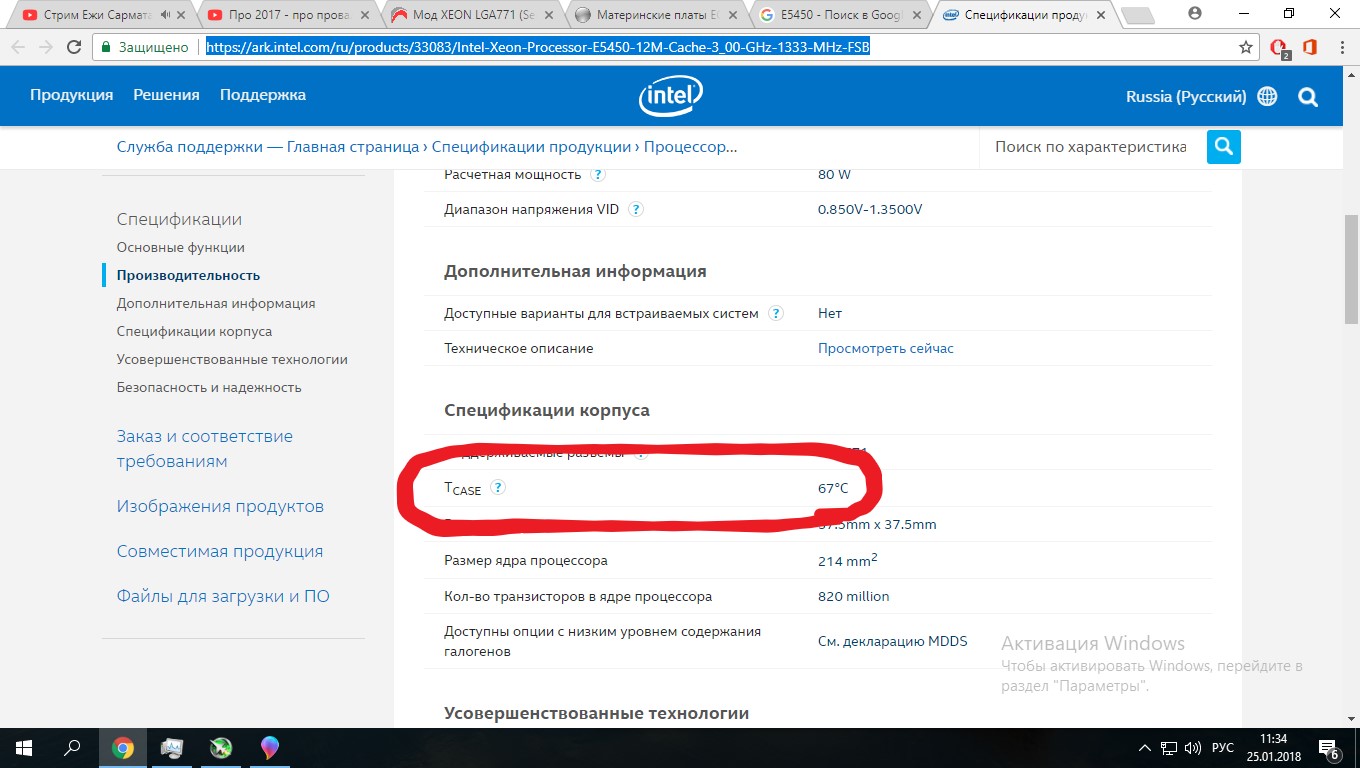Jump to Усовершенствованные технологии sidebar link
This screenshot has width=1360, height=768.
[232, 359]
